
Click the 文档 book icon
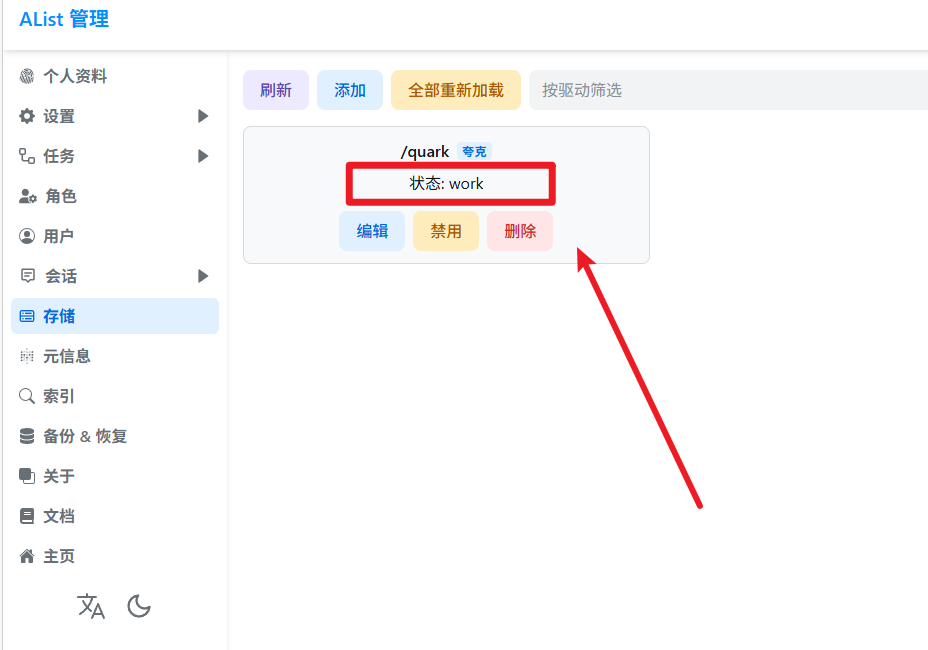click(27, 516)
